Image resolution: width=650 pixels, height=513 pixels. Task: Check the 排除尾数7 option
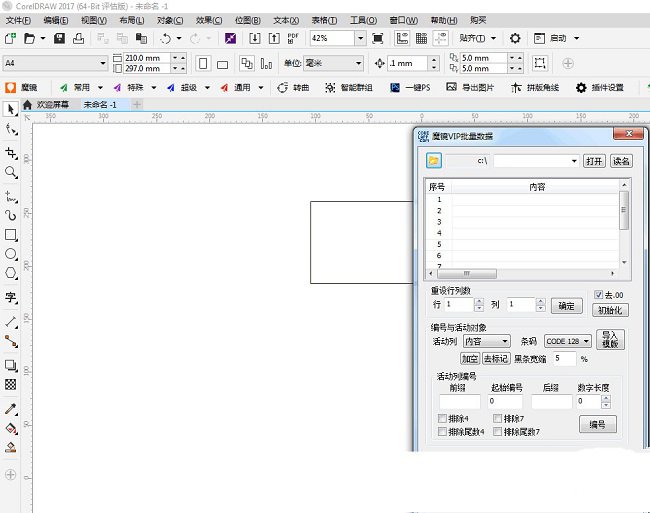497,432
